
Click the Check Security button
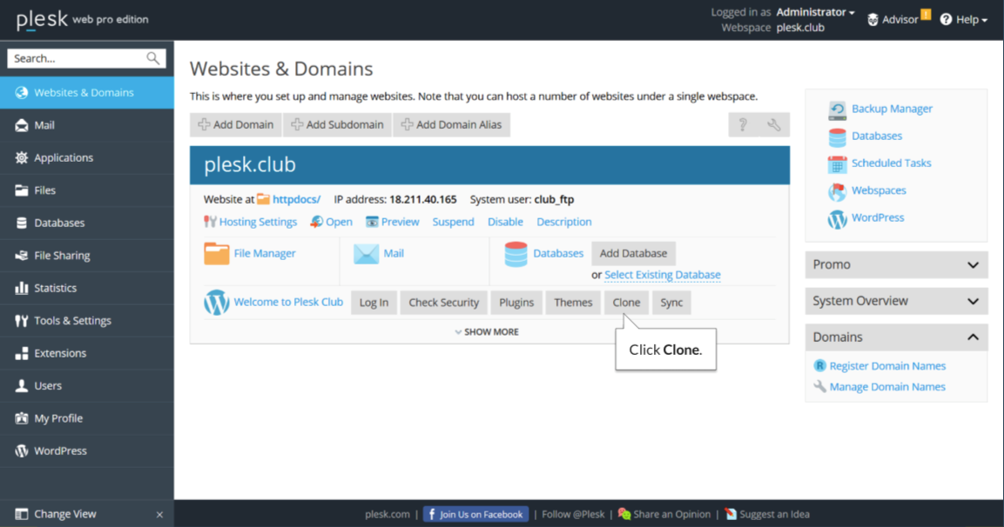[444, 302]
